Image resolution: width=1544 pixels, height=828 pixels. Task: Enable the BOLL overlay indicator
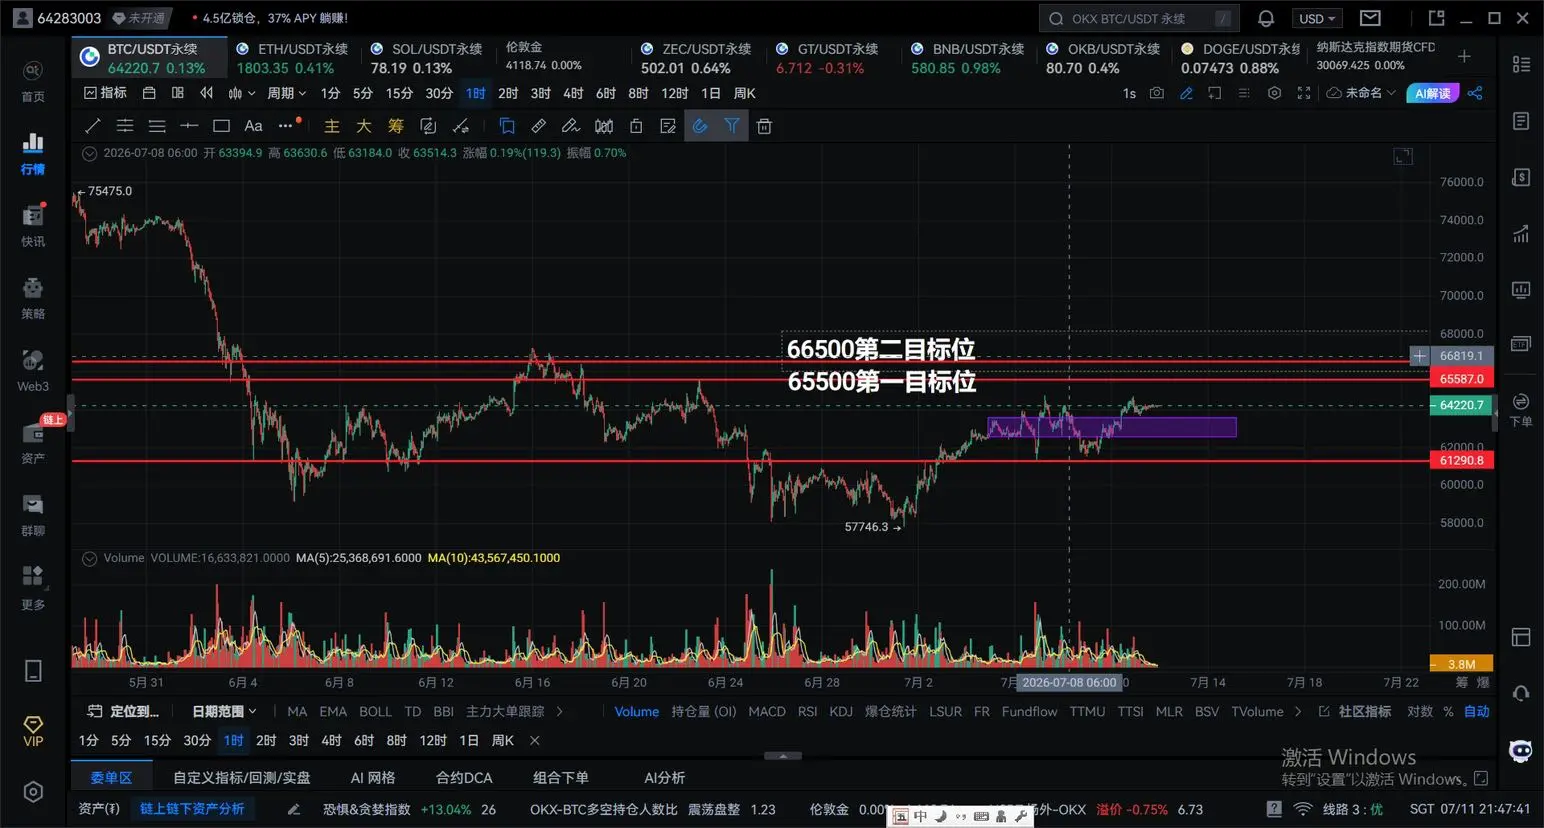pos(375,712)
